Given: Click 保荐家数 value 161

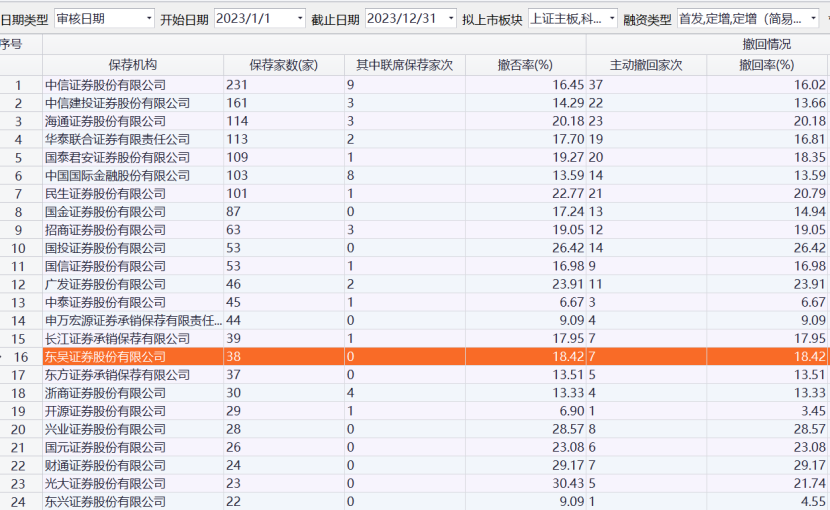Looking at the screenshot, I should (x=237, y=103).
